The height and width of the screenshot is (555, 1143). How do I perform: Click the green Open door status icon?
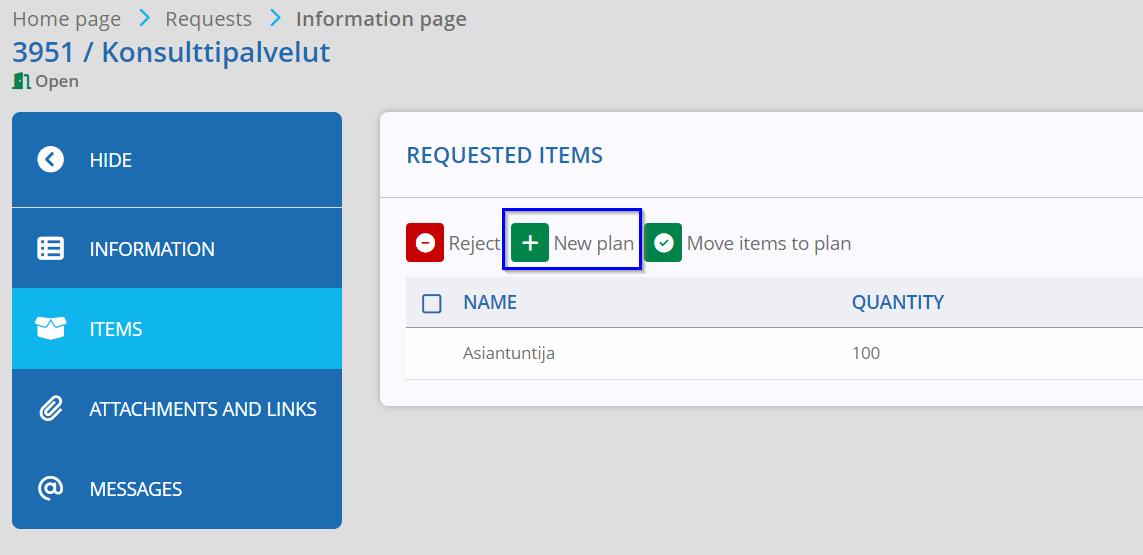click(x=21, y=81)
